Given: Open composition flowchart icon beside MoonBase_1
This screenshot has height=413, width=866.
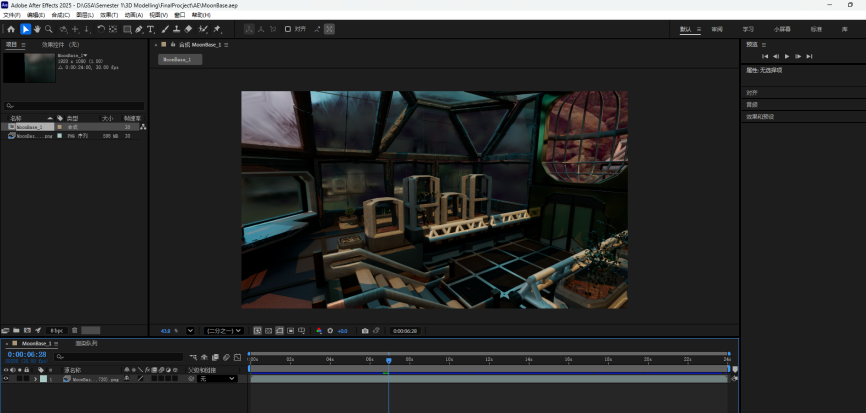Looking at the screenshot, I should click(x=144, y=127).
